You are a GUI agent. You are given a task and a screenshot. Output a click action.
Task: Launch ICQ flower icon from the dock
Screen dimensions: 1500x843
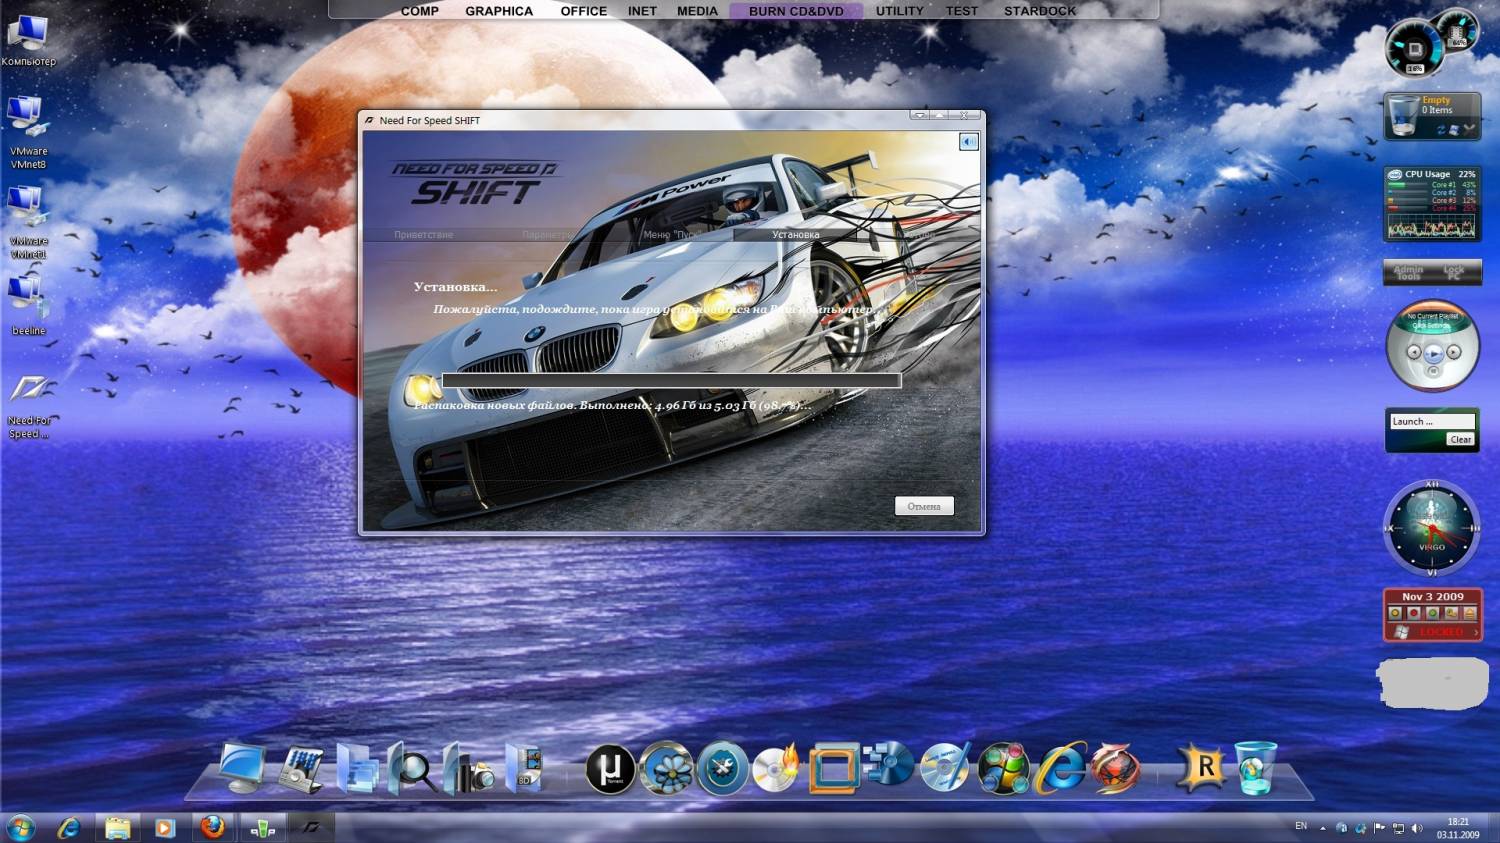[666, 769]
